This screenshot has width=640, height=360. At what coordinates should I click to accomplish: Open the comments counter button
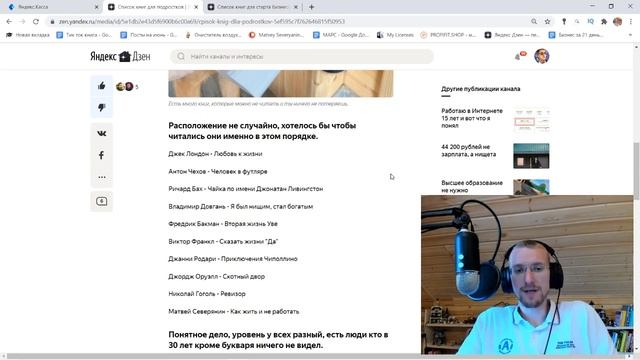click(x=102, y=201)
